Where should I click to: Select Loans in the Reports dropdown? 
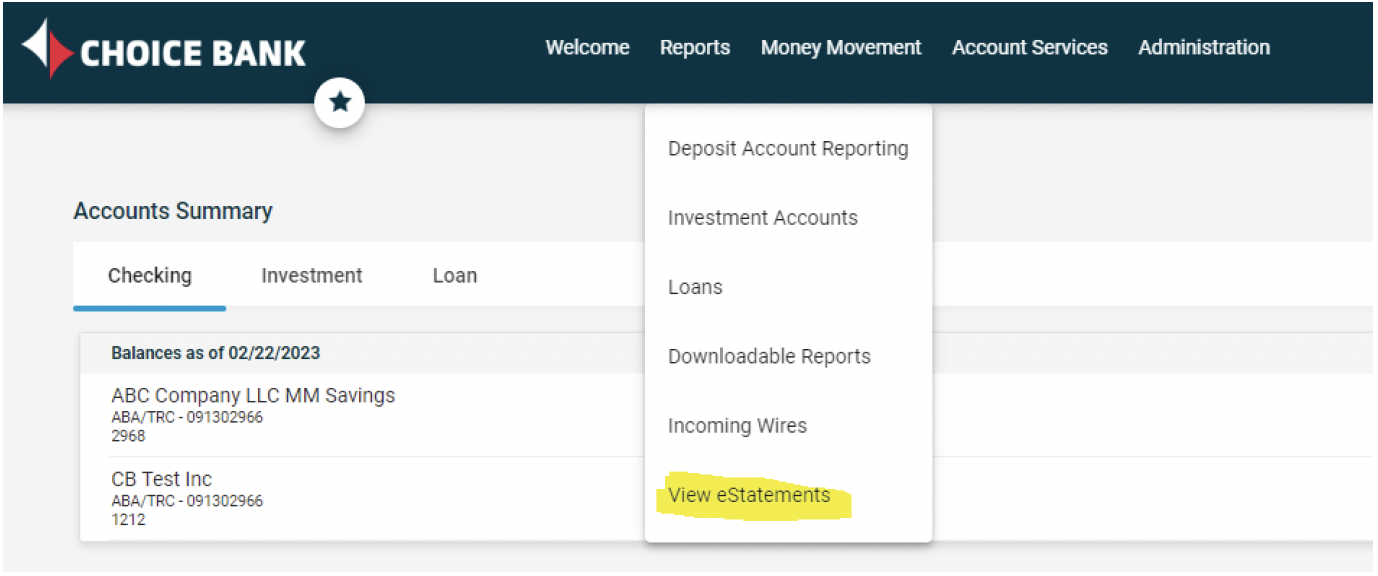coord(695,287)
